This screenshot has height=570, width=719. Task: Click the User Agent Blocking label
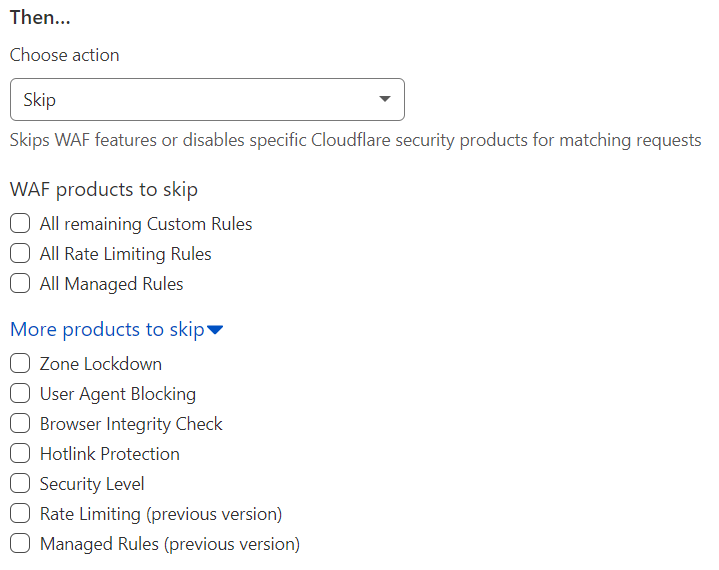(117, 394)
